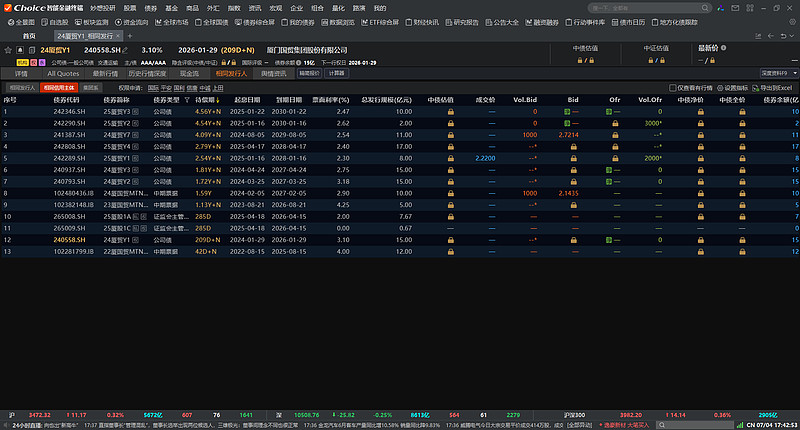Screen dimensions: 800x430
Task: Open 全球国债 global treasury view
Action: (x=212, y=22)
